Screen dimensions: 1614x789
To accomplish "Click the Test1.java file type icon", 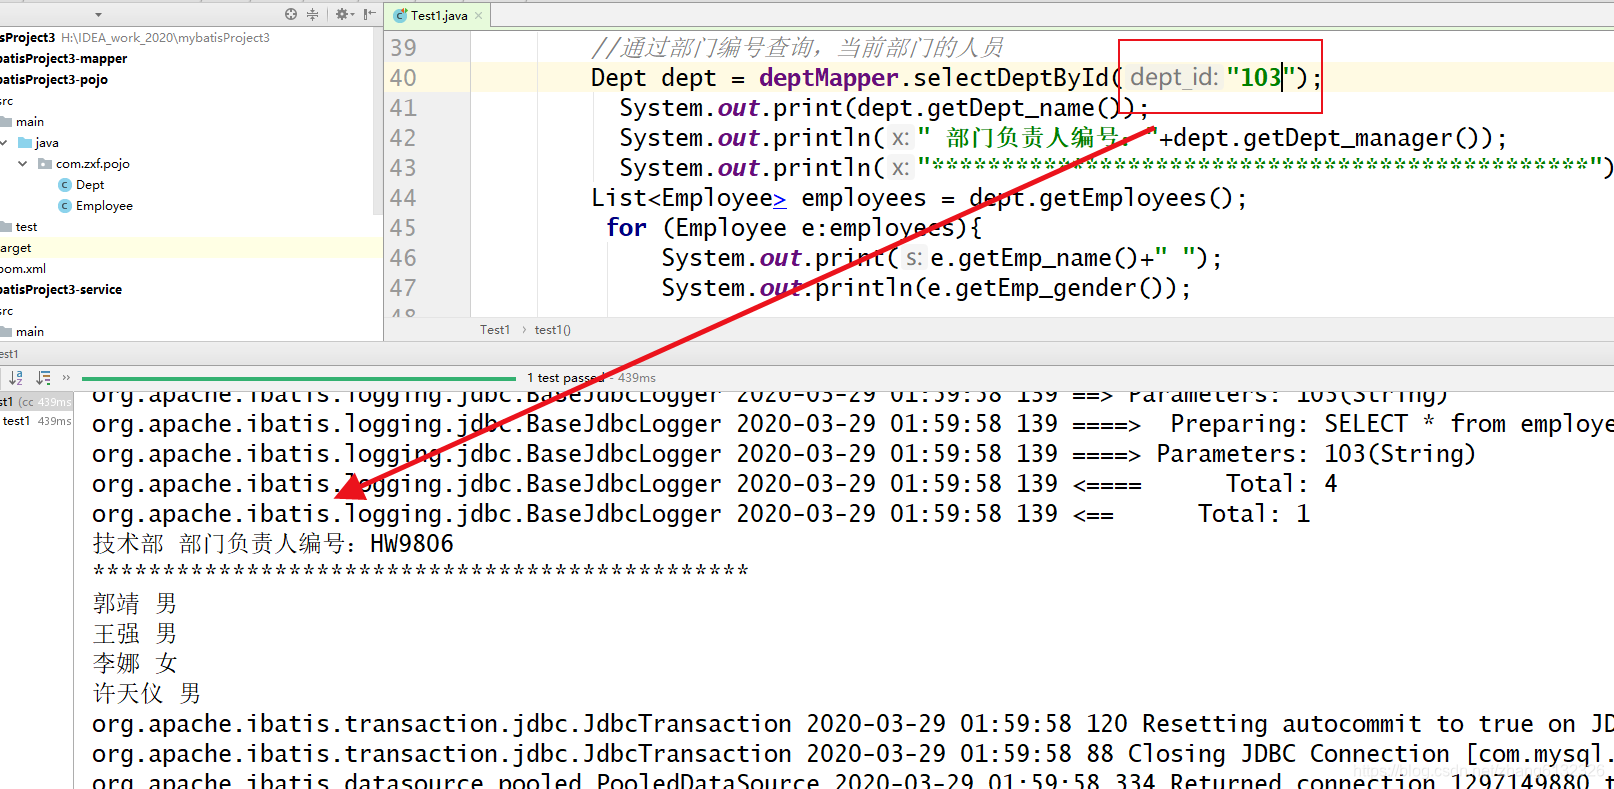I will (x=400, y=15).
